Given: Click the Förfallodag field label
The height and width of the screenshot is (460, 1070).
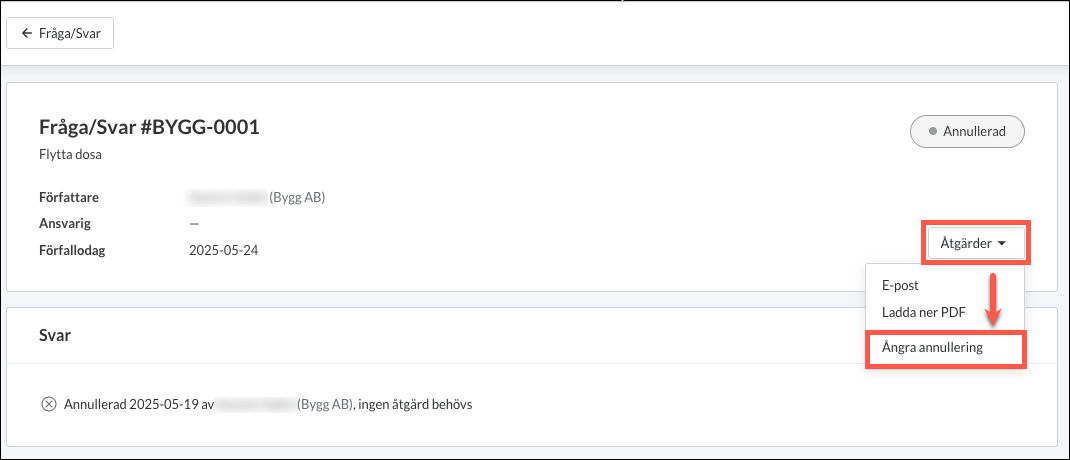Looking at the screenshot, I should (x=73, y=250).
